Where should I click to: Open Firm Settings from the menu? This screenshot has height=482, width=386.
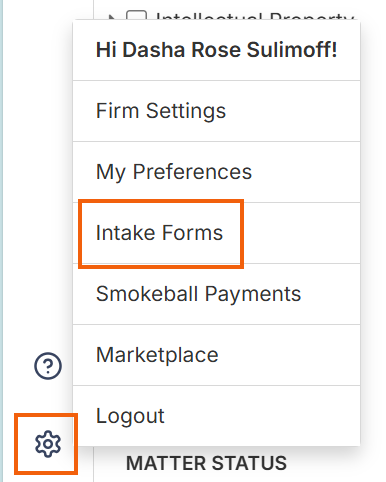coord(216,111)
